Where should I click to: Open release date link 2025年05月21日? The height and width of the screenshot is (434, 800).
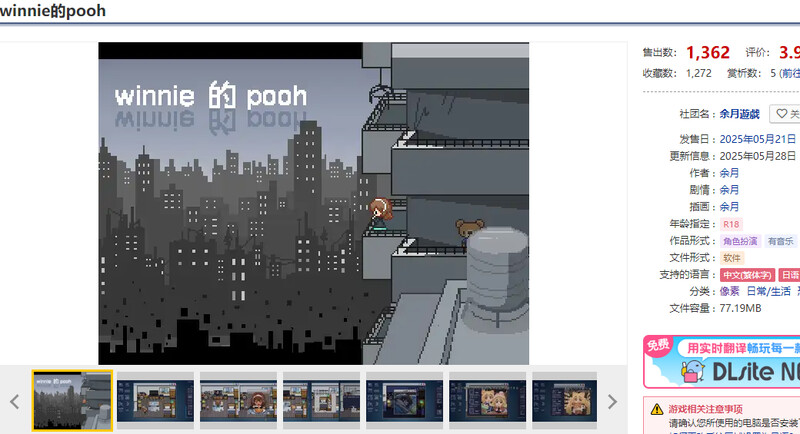758,139
